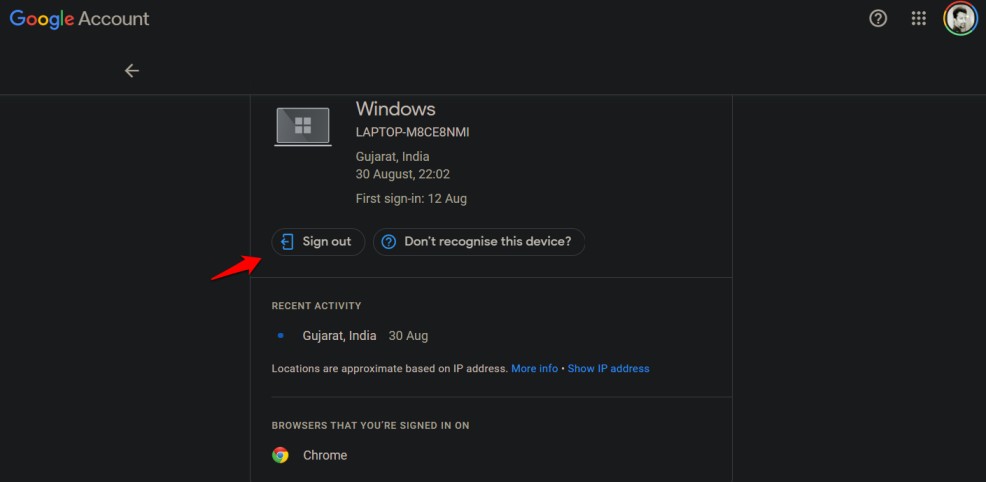Click the blue dot in Recent Activity
Image resolution: width=986 pixels, height=482 pixels.
point(280,336)
